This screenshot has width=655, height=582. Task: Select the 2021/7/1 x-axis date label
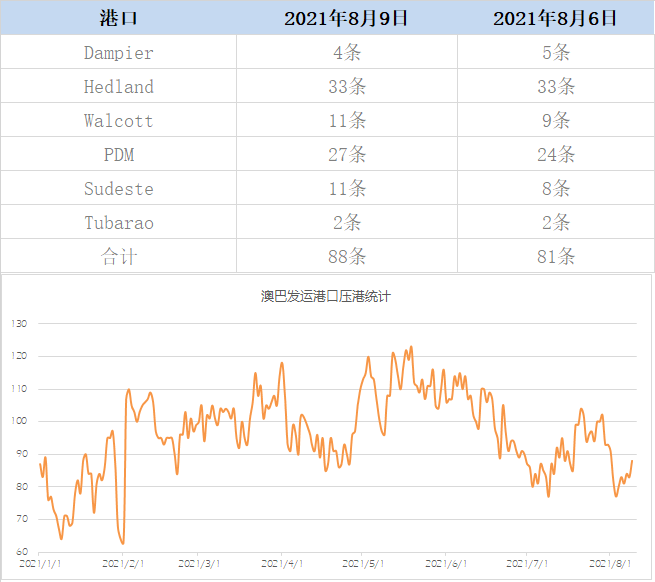click(x=527, y=564)
